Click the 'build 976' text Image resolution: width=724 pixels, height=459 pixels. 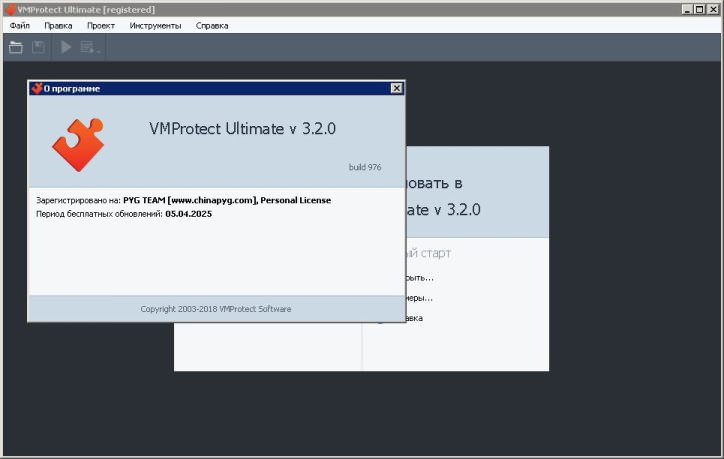pyautogui.click(x=365, y=167)
